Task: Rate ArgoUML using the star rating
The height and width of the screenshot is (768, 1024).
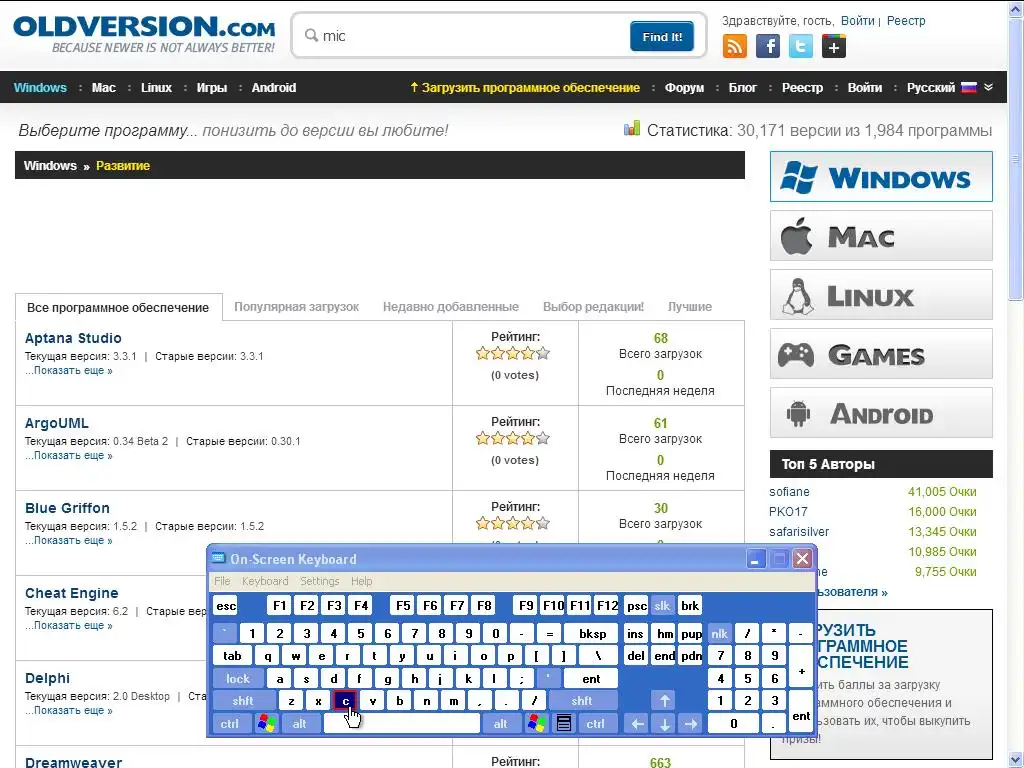Action: pos(513,439)
